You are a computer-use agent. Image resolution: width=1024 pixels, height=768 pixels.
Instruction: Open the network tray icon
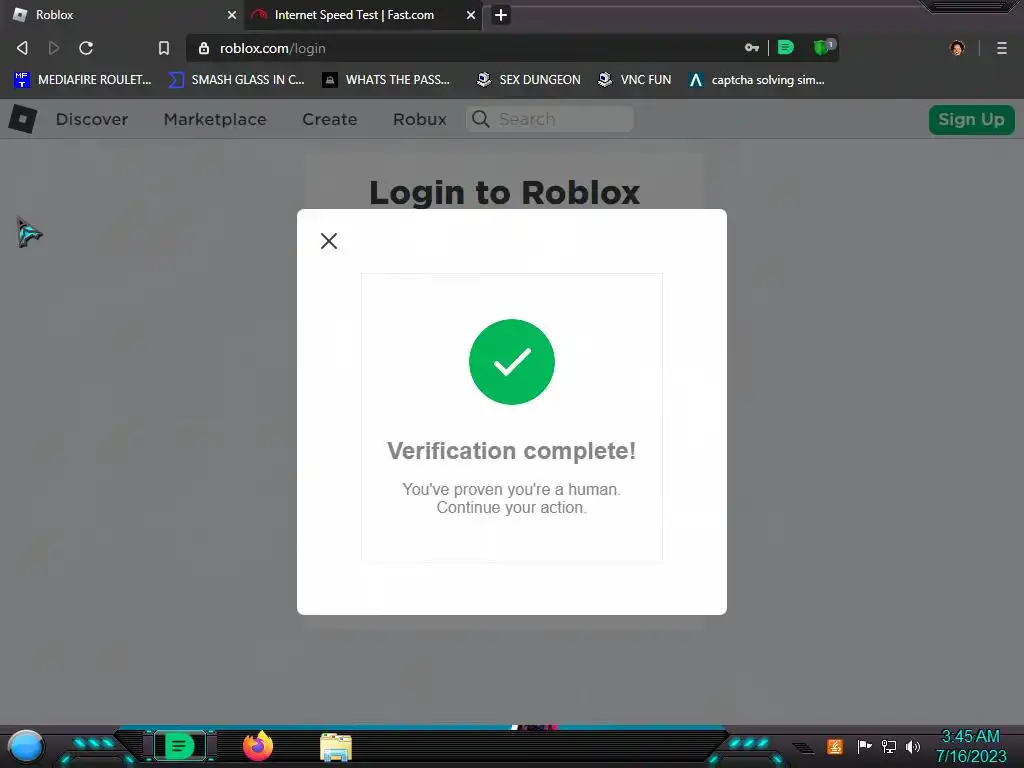coord(888,746)
